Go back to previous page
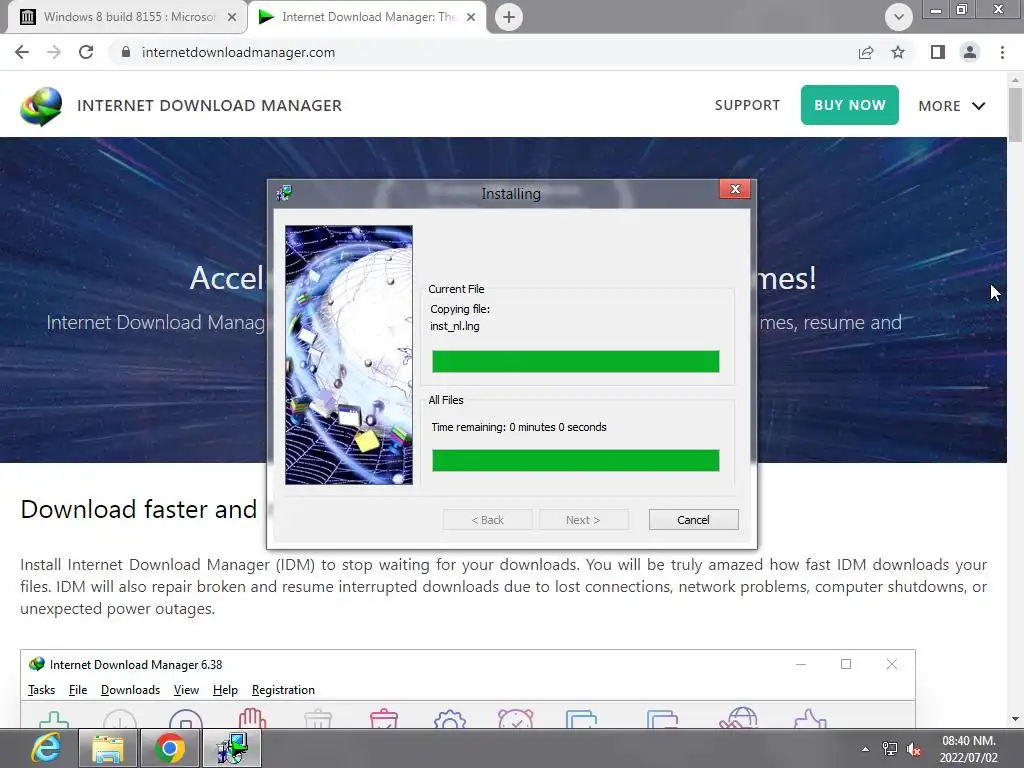This screenshot has width=1024, height=768. click(x=22, y=52)
